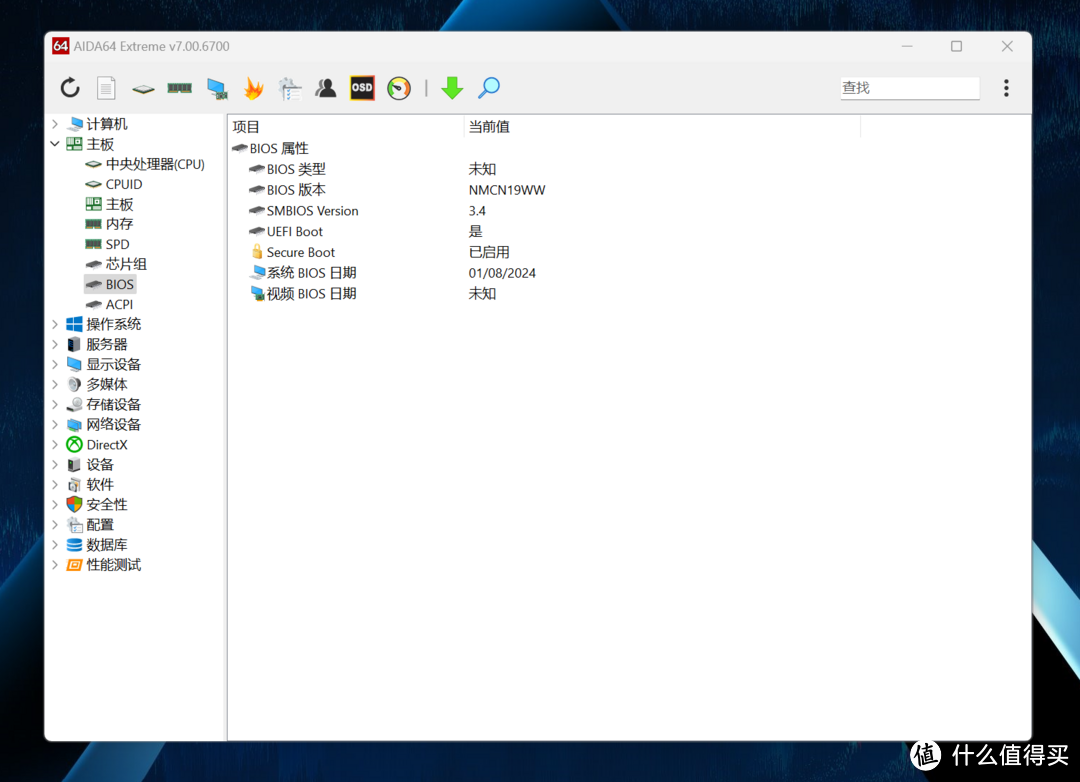Expand the 存储设备 tree node
The image size is (1080, 782).
[55, 404]
